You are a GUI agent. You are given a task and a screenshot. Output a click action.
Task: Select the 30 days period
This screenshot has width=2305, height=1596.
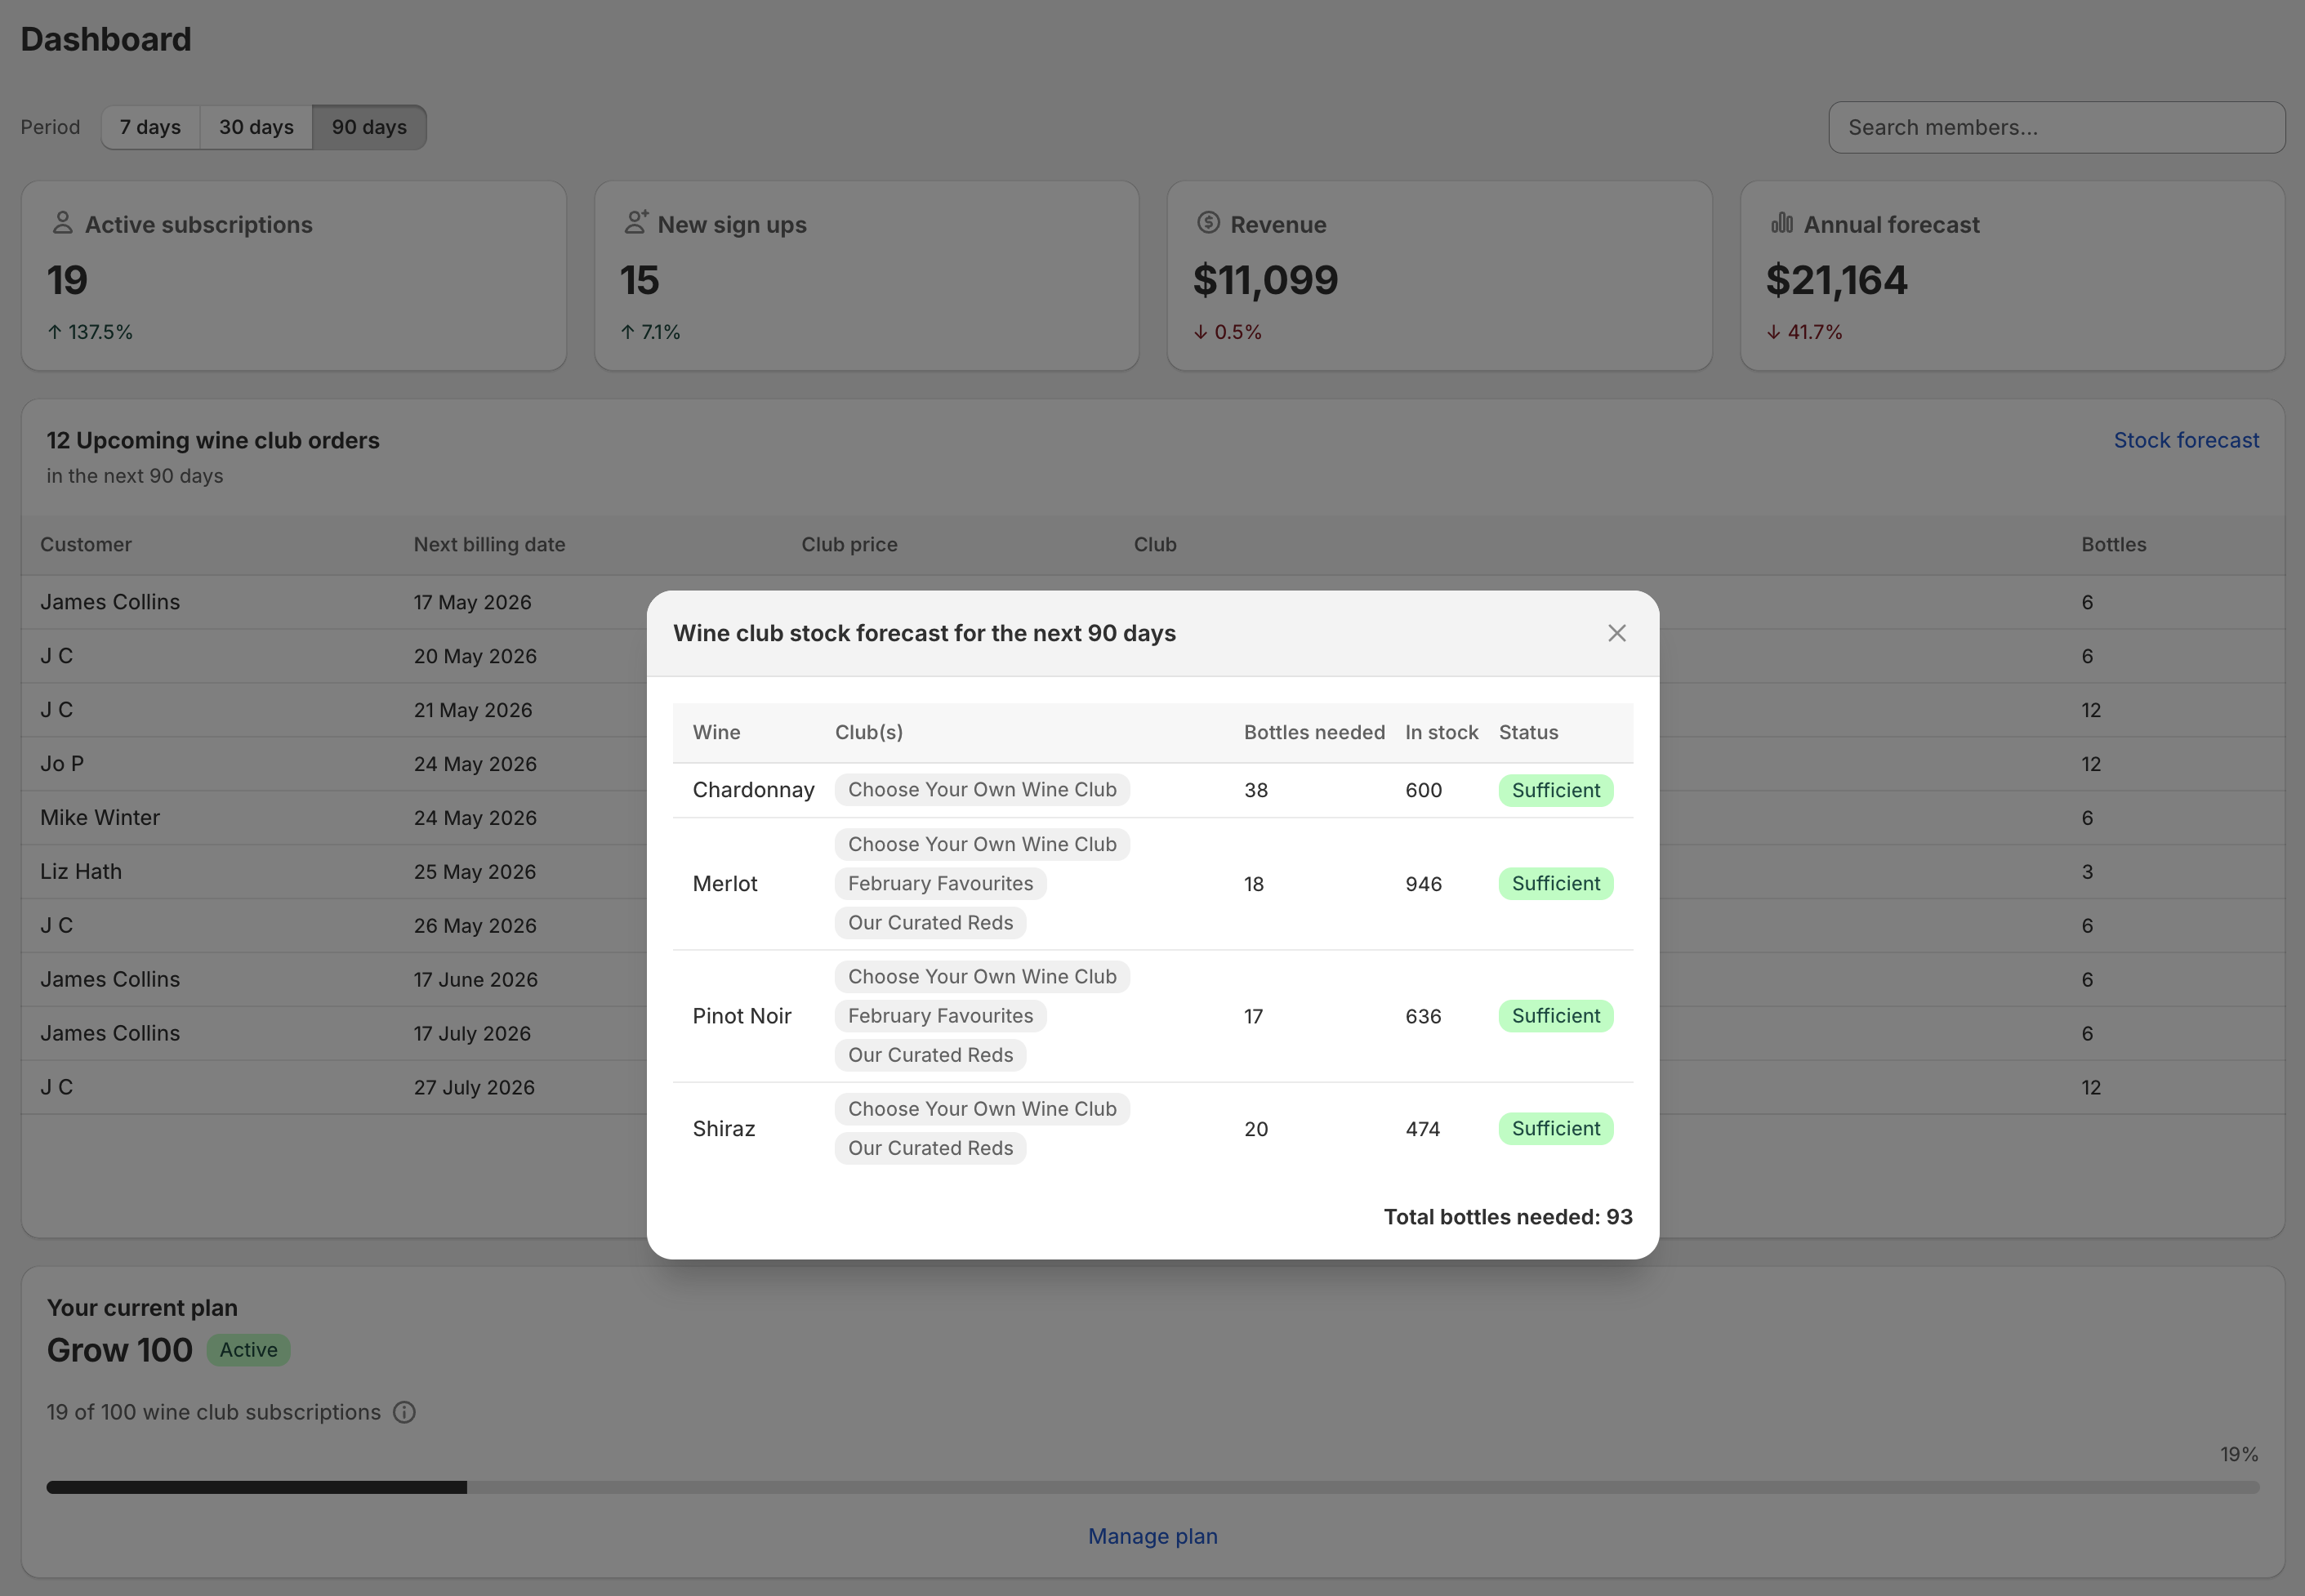[x=256, y=127]
